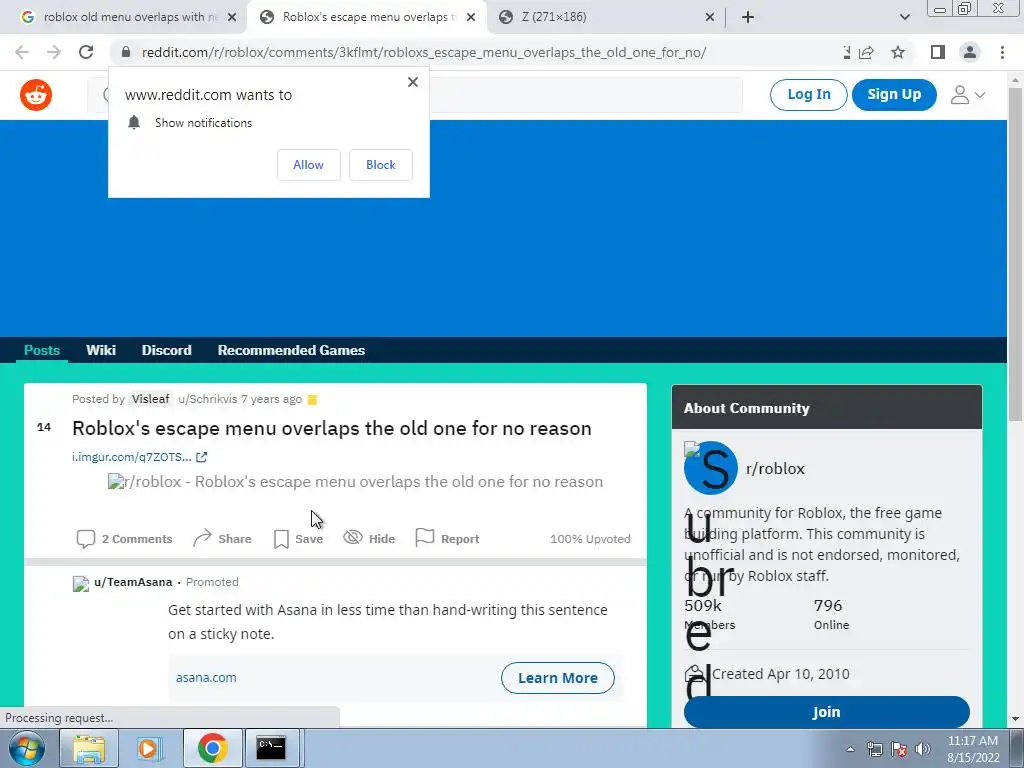Open the media player taskbar icon
The width and height of the screenshot is (1024, 768).
click(148, 748)
